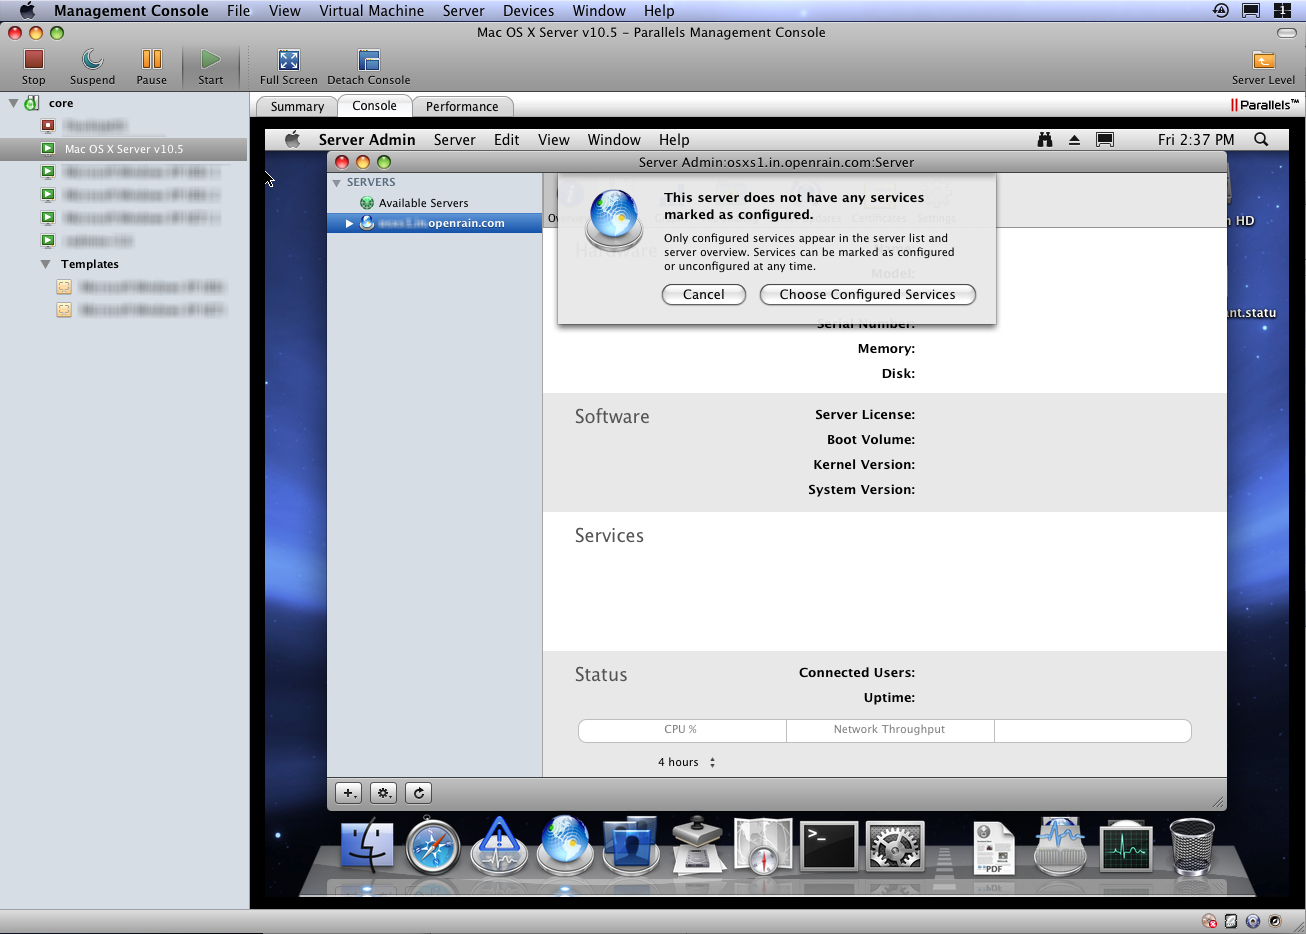This screenshot has width=1306, height=934.
Task: Open the Virtual Machine menu
Action: click(x=371, y=11)
